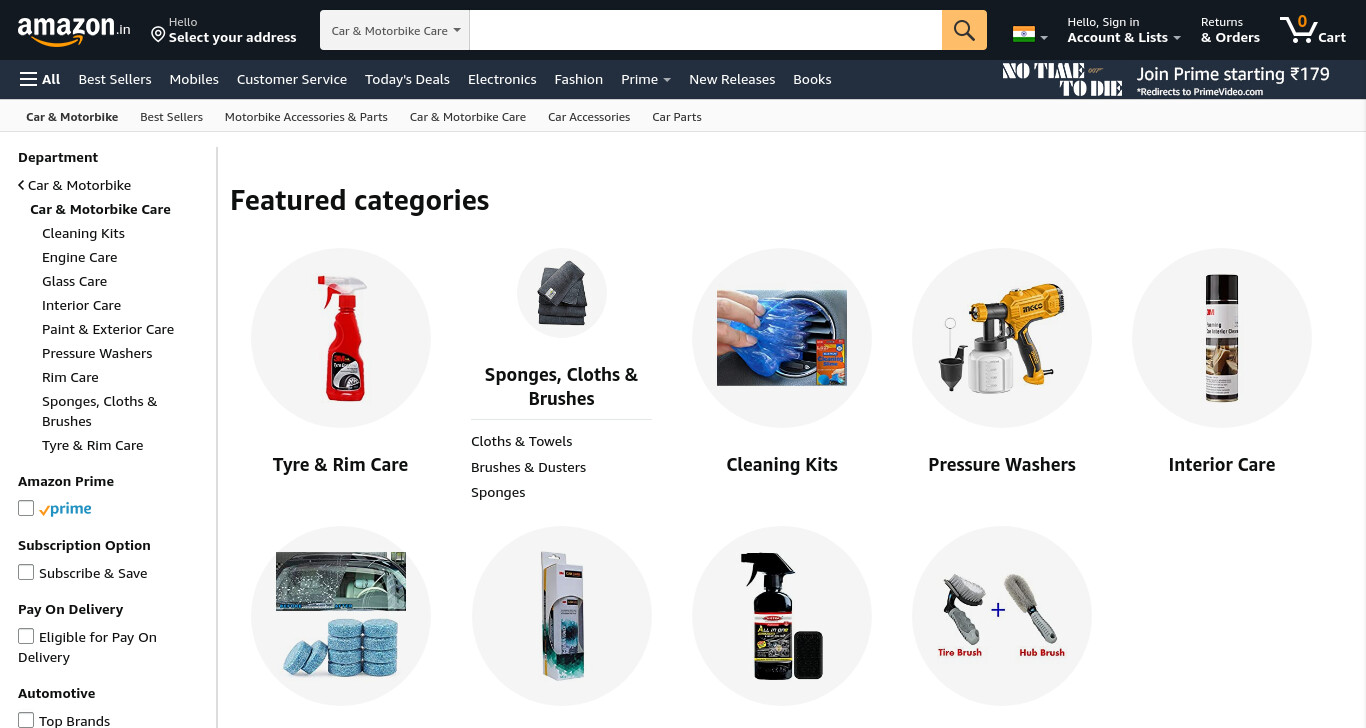Image resolution: width=1366 pixels, height=728 pixels.
Task: Open the Brushes & Dusters link
Action: pos(528,467)
